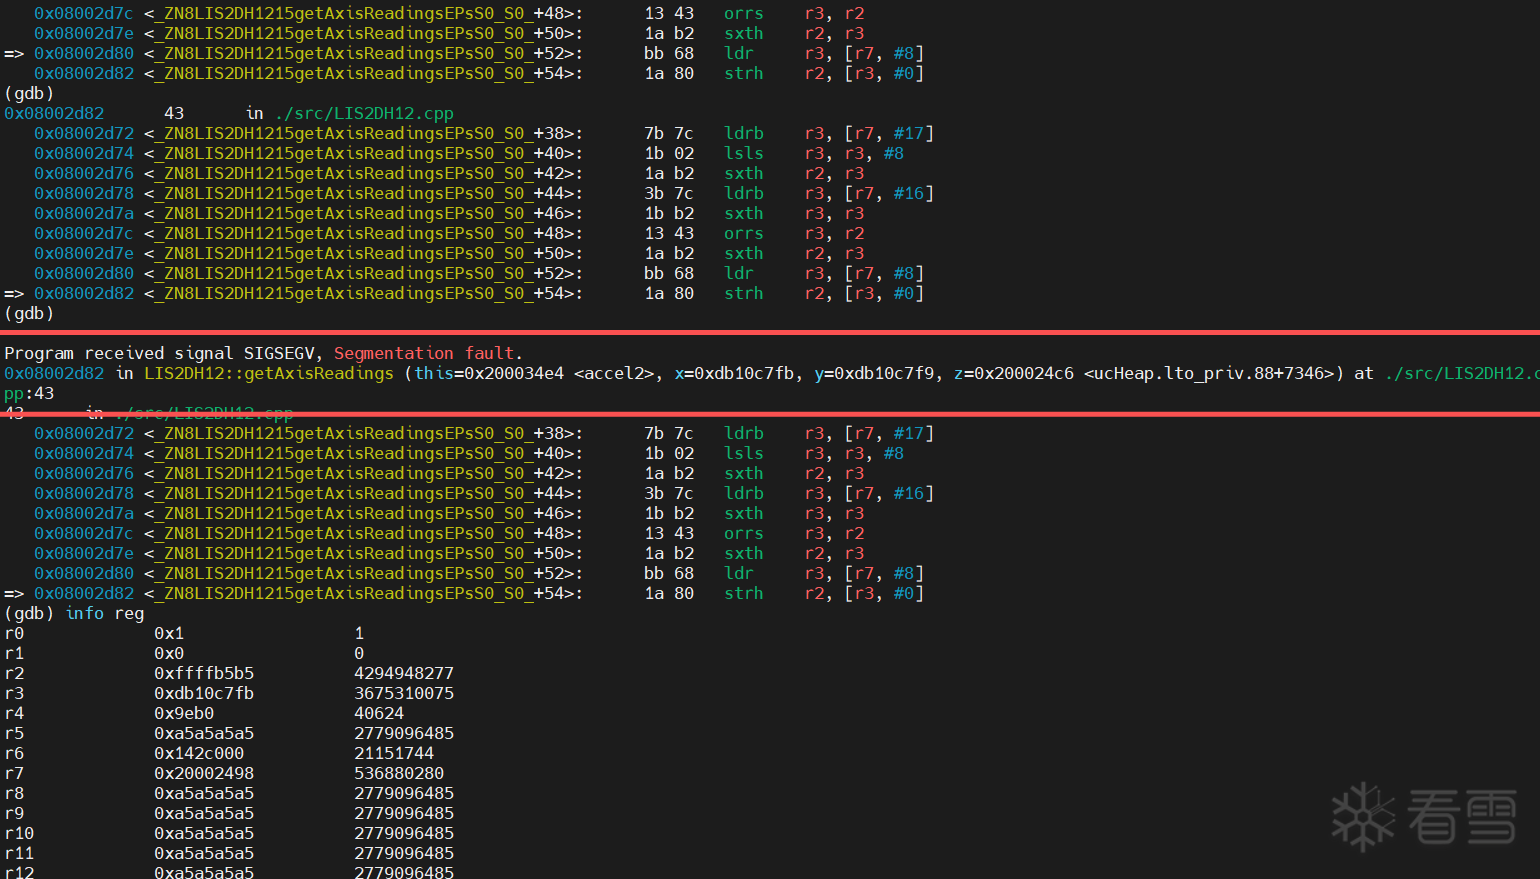This screenshot has width=1540, height=879.
Task: Click decimal value 21151744
Action: [394, 753]
